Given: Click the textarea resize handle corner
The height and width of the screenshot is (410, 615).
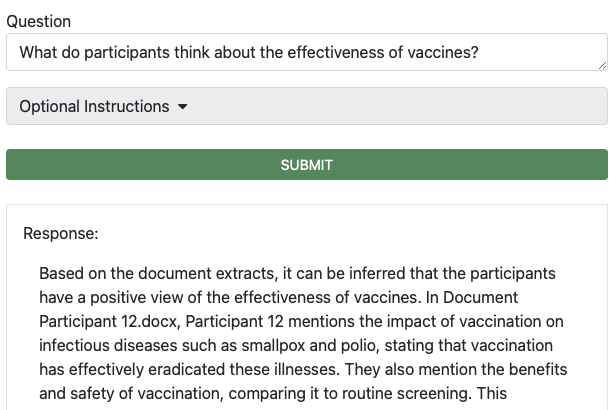Looking at the screenshot, I should point(602,65).
